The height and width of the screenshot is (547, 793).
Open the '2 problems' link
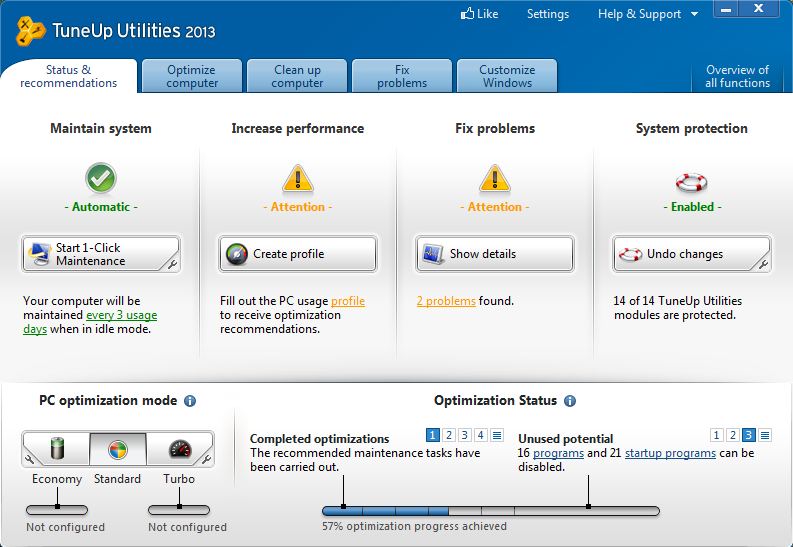(x=446, y=301)
